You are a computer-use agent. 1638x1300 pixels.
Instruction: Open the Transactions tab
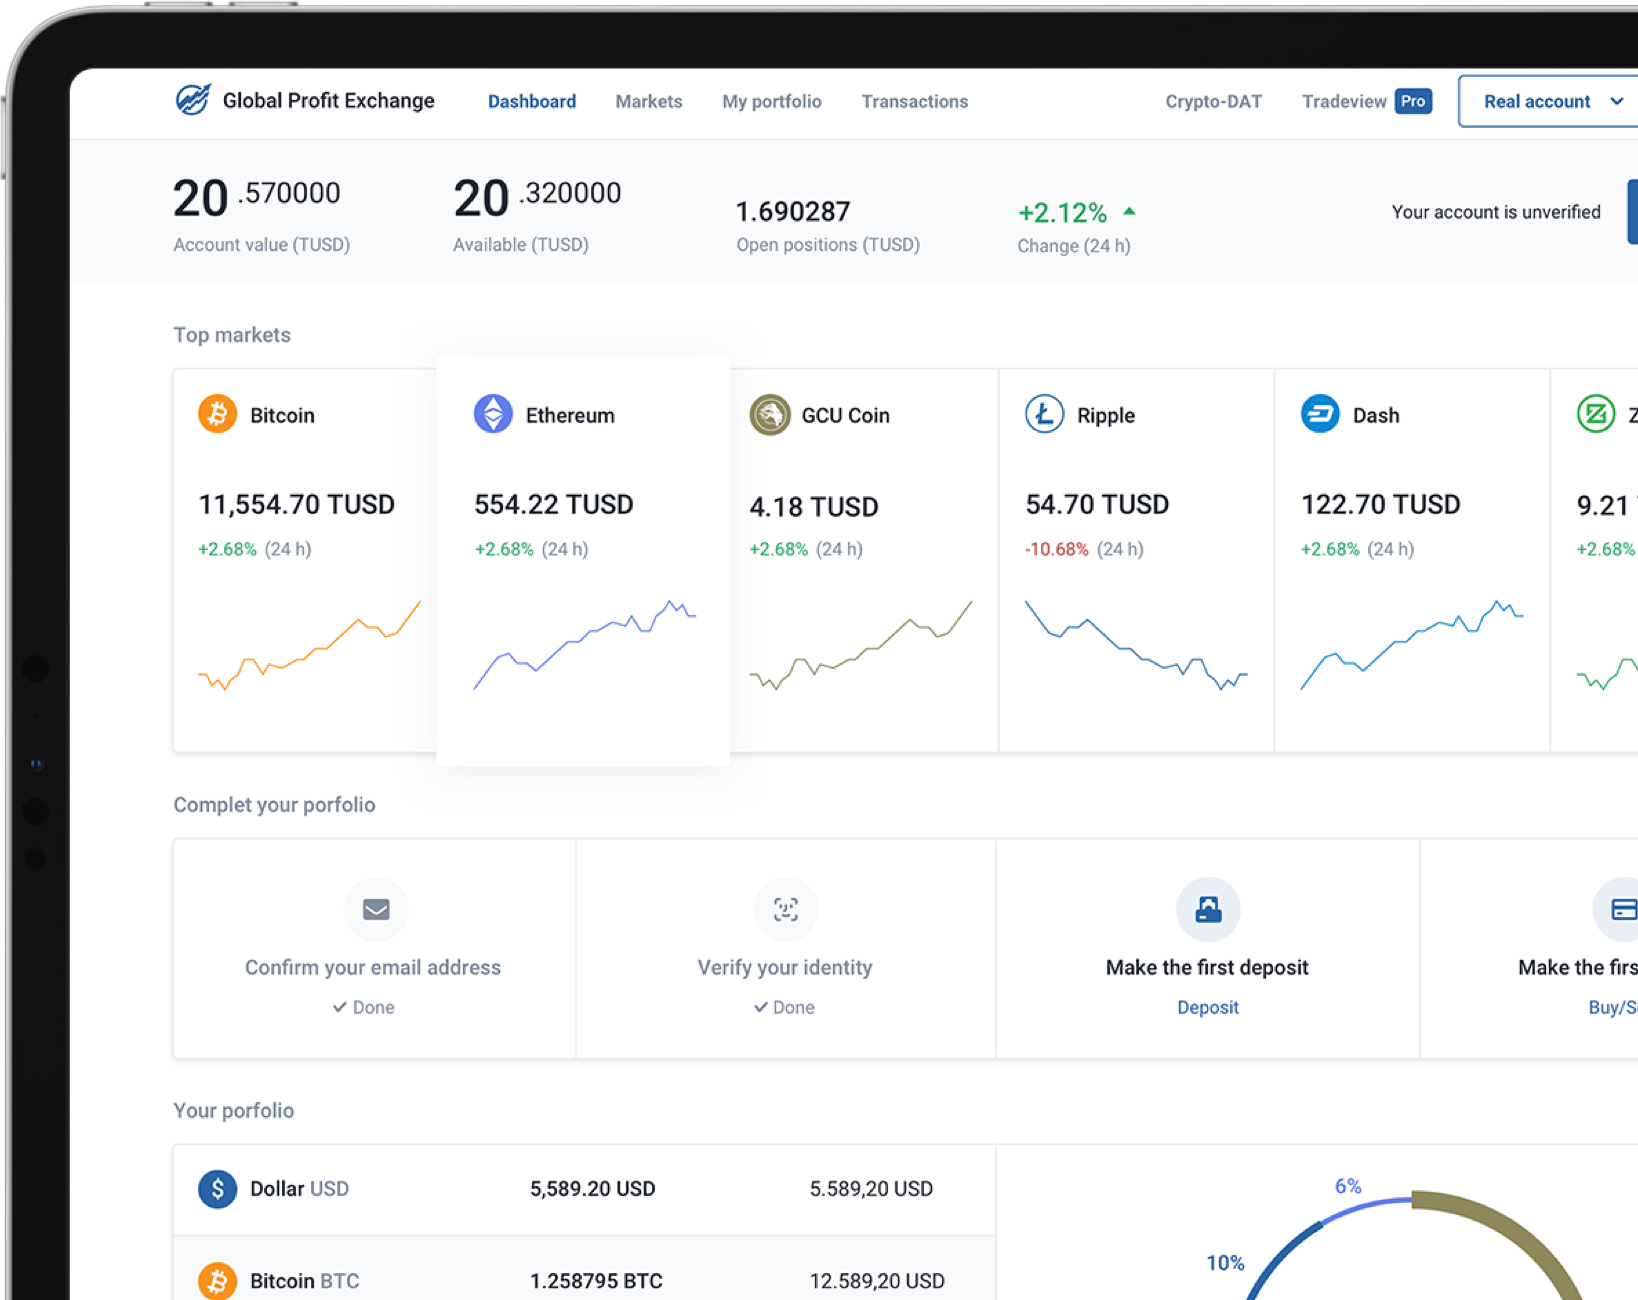coord(914,101)
